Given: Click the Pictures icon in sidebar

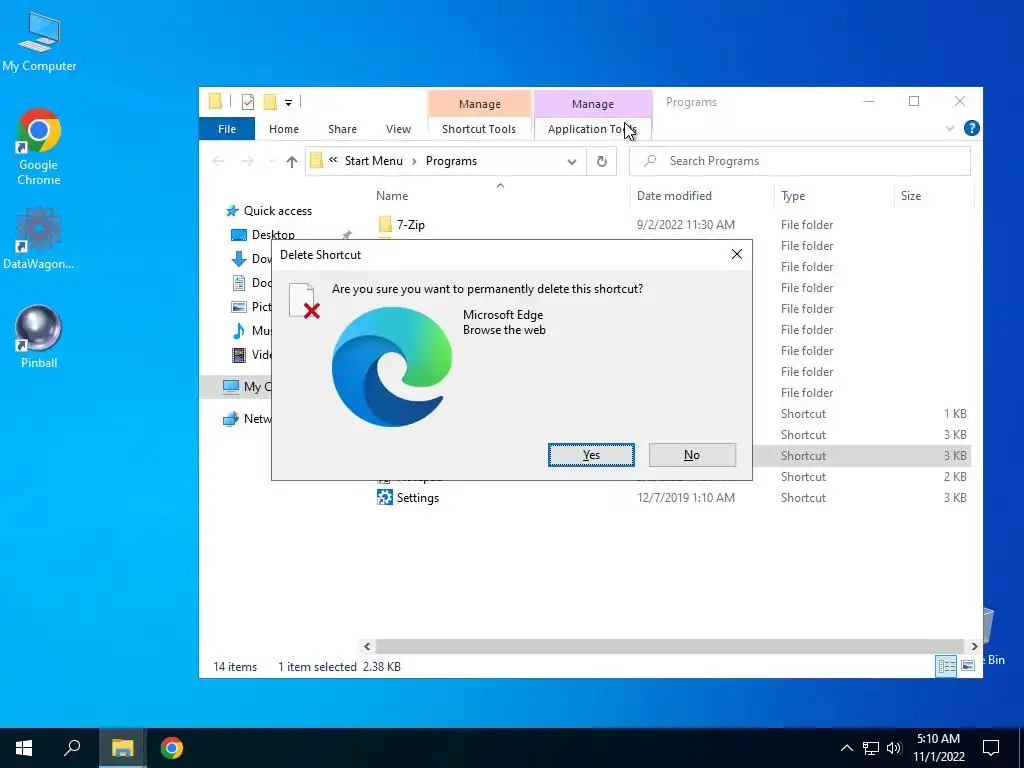Looking at the screenshot, I should click(239, 306).
